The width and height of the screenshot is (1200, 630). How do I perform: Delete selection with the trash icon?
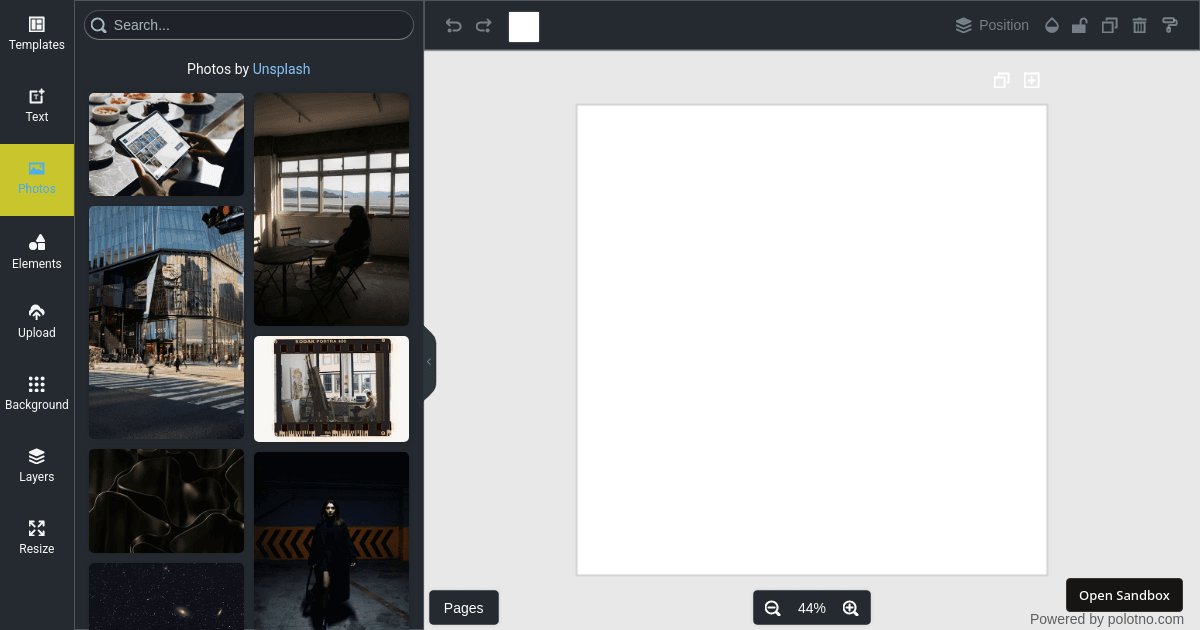click(1139, 25)
